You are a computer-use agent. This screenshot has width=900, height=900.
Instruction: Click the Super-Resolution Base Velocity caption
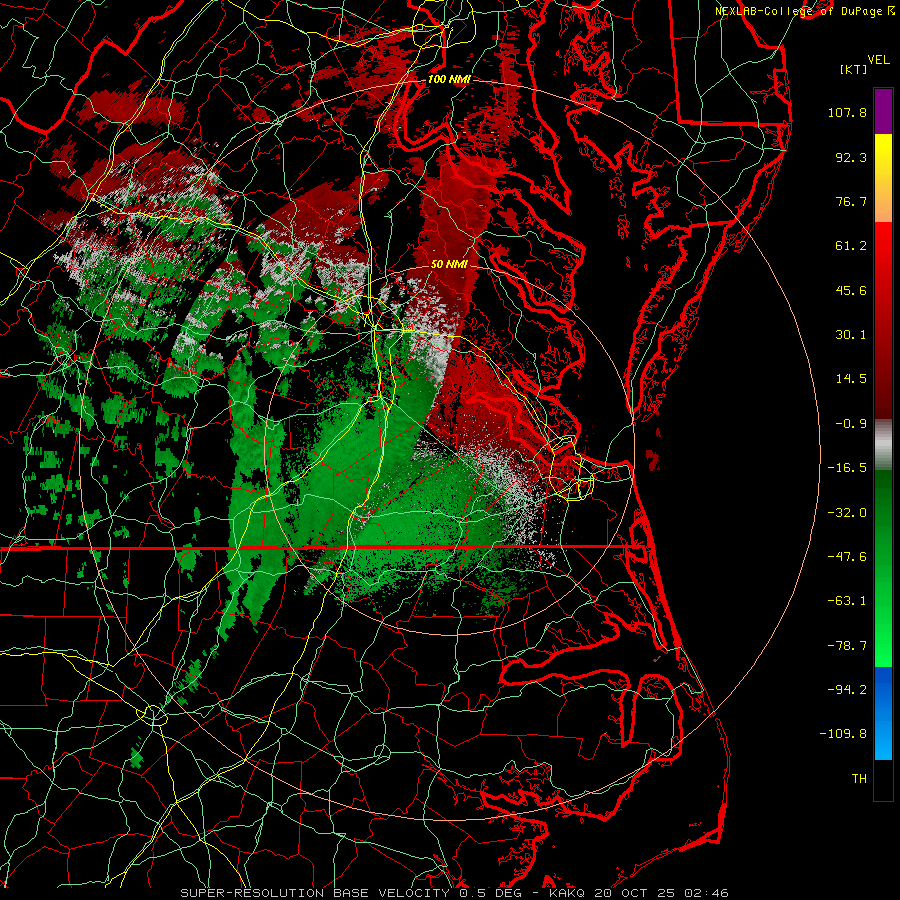[x=455, y=893]
